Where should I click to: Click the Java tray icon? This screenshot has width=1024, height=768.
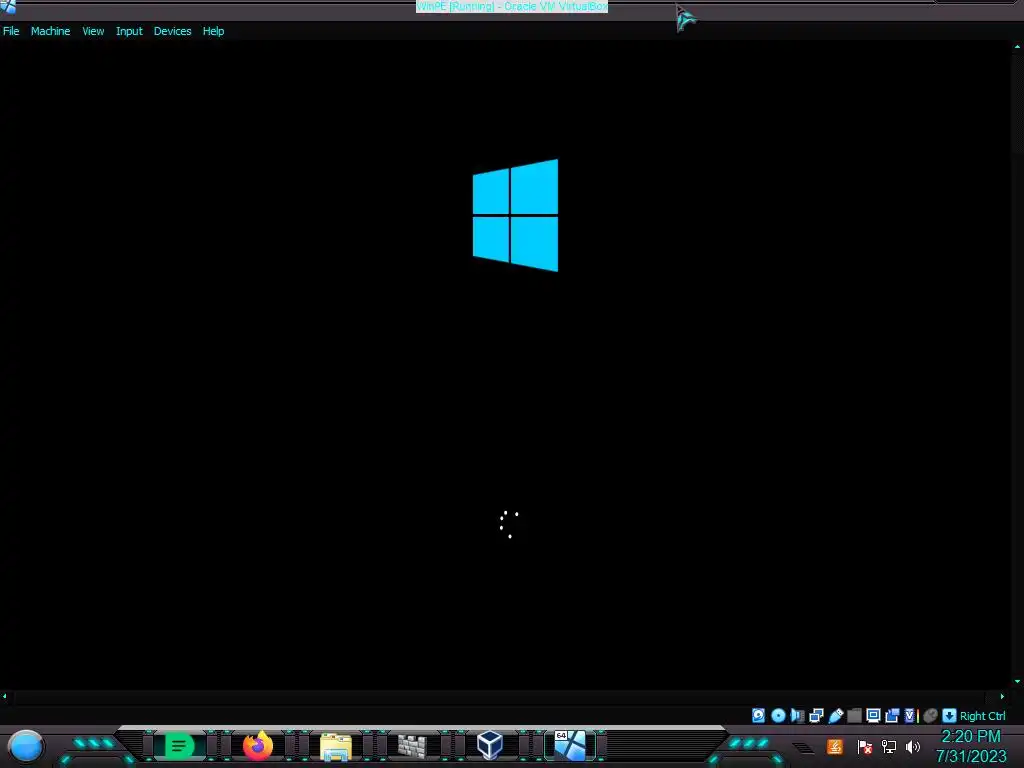pos(835,746)
